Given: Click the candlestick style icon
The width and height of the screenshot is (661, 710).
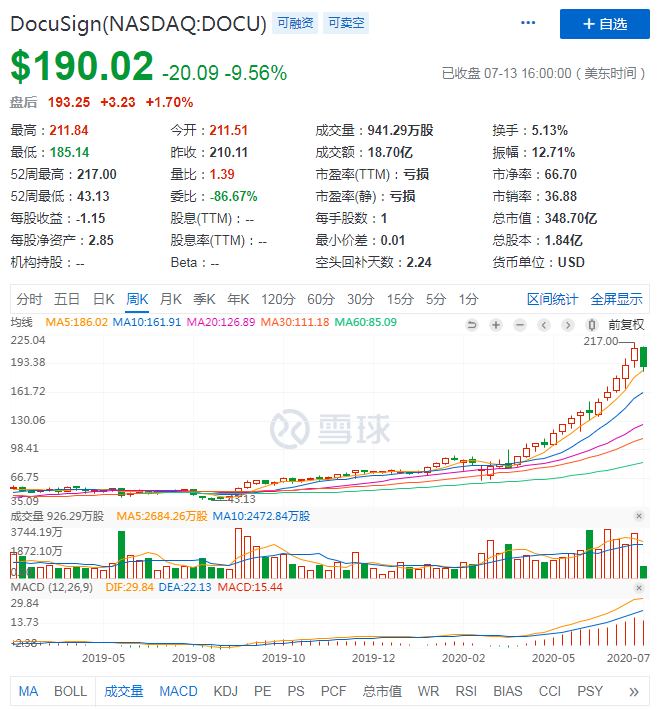Looking at the screenshot, I should coord(591,325).
